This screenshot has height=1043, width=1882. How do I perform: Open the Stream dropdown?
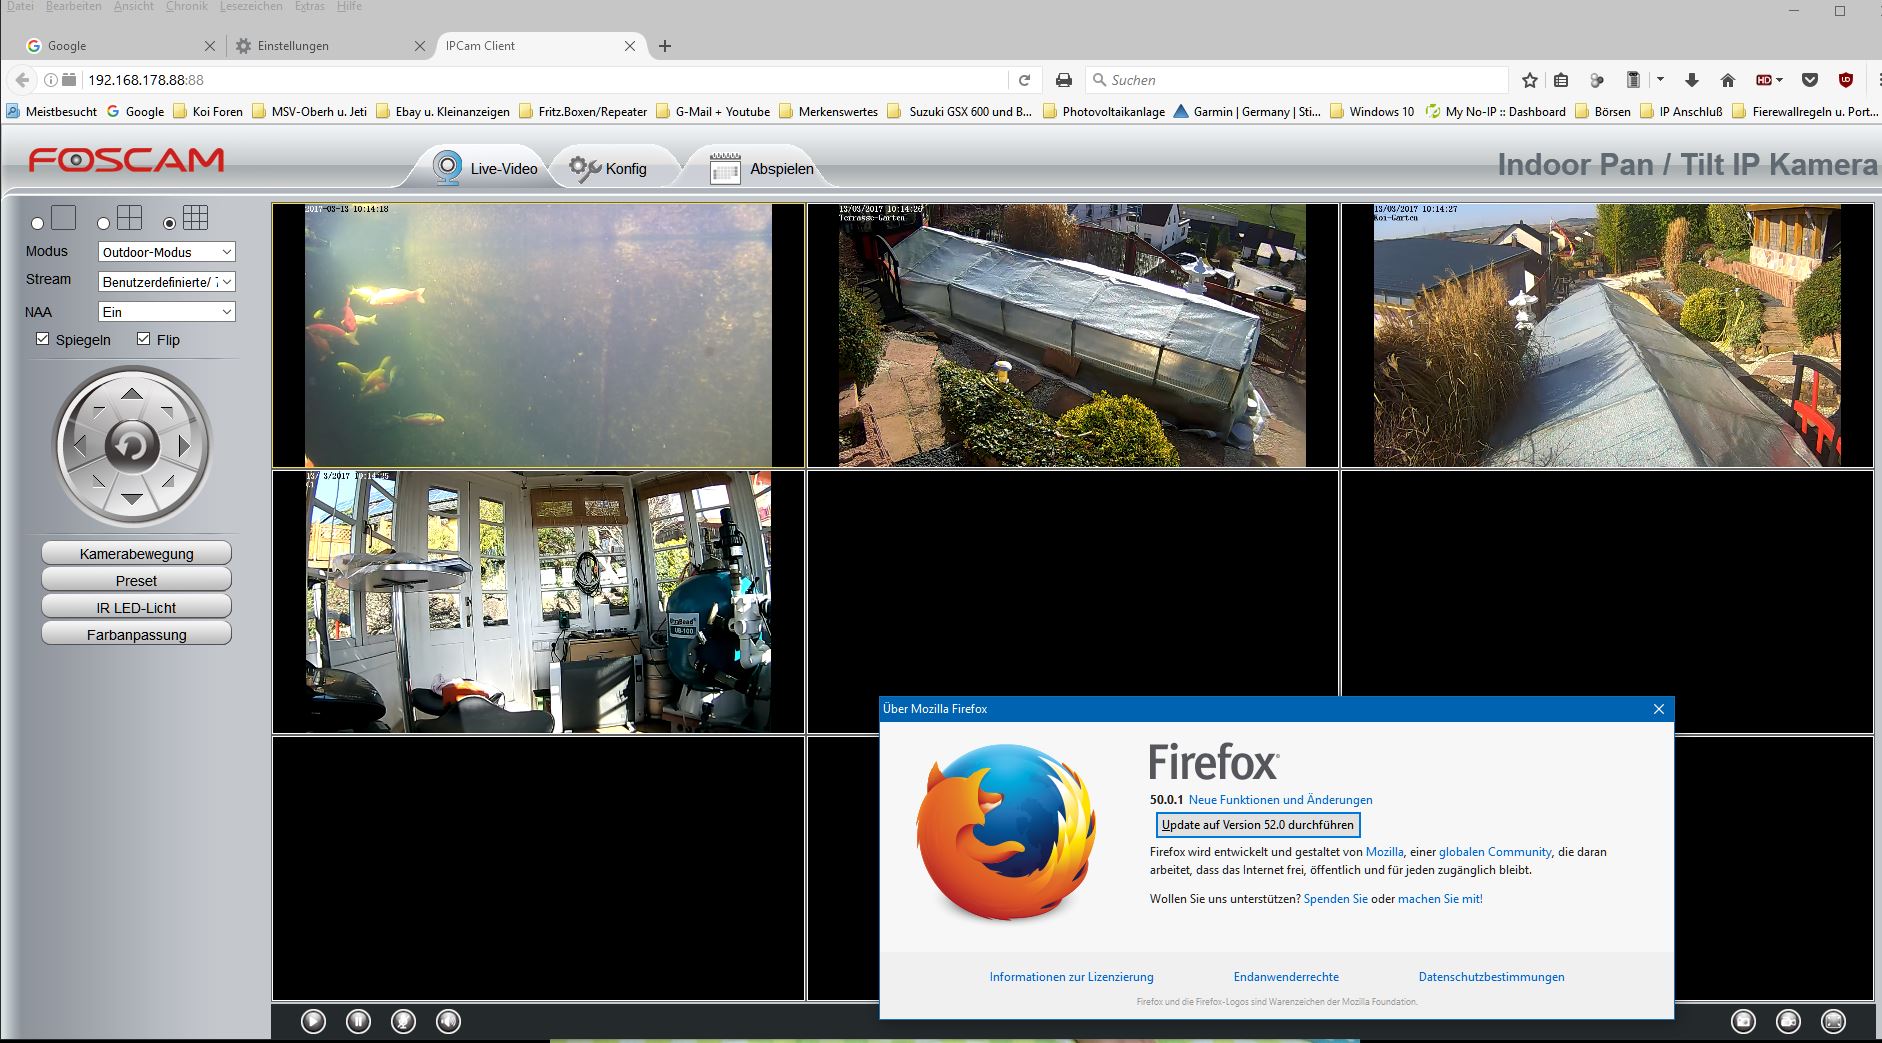[x=167, y=282]
